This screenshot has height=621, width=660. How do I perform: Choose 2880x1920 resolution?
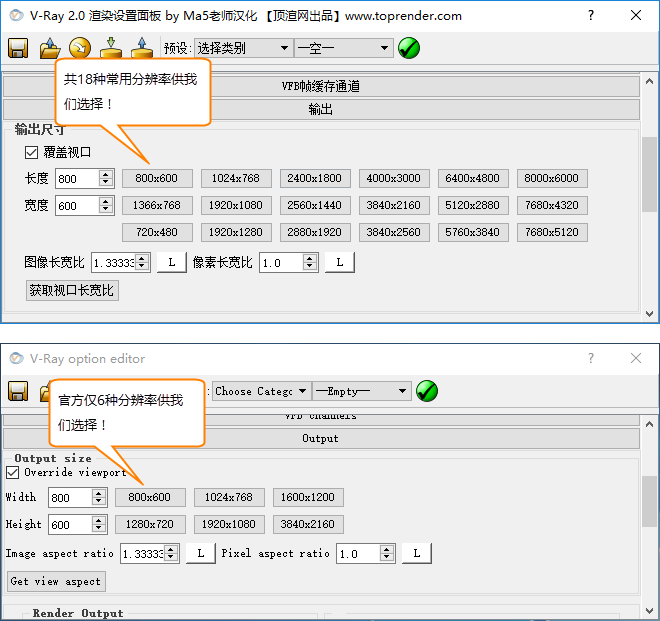click(315, 232)
